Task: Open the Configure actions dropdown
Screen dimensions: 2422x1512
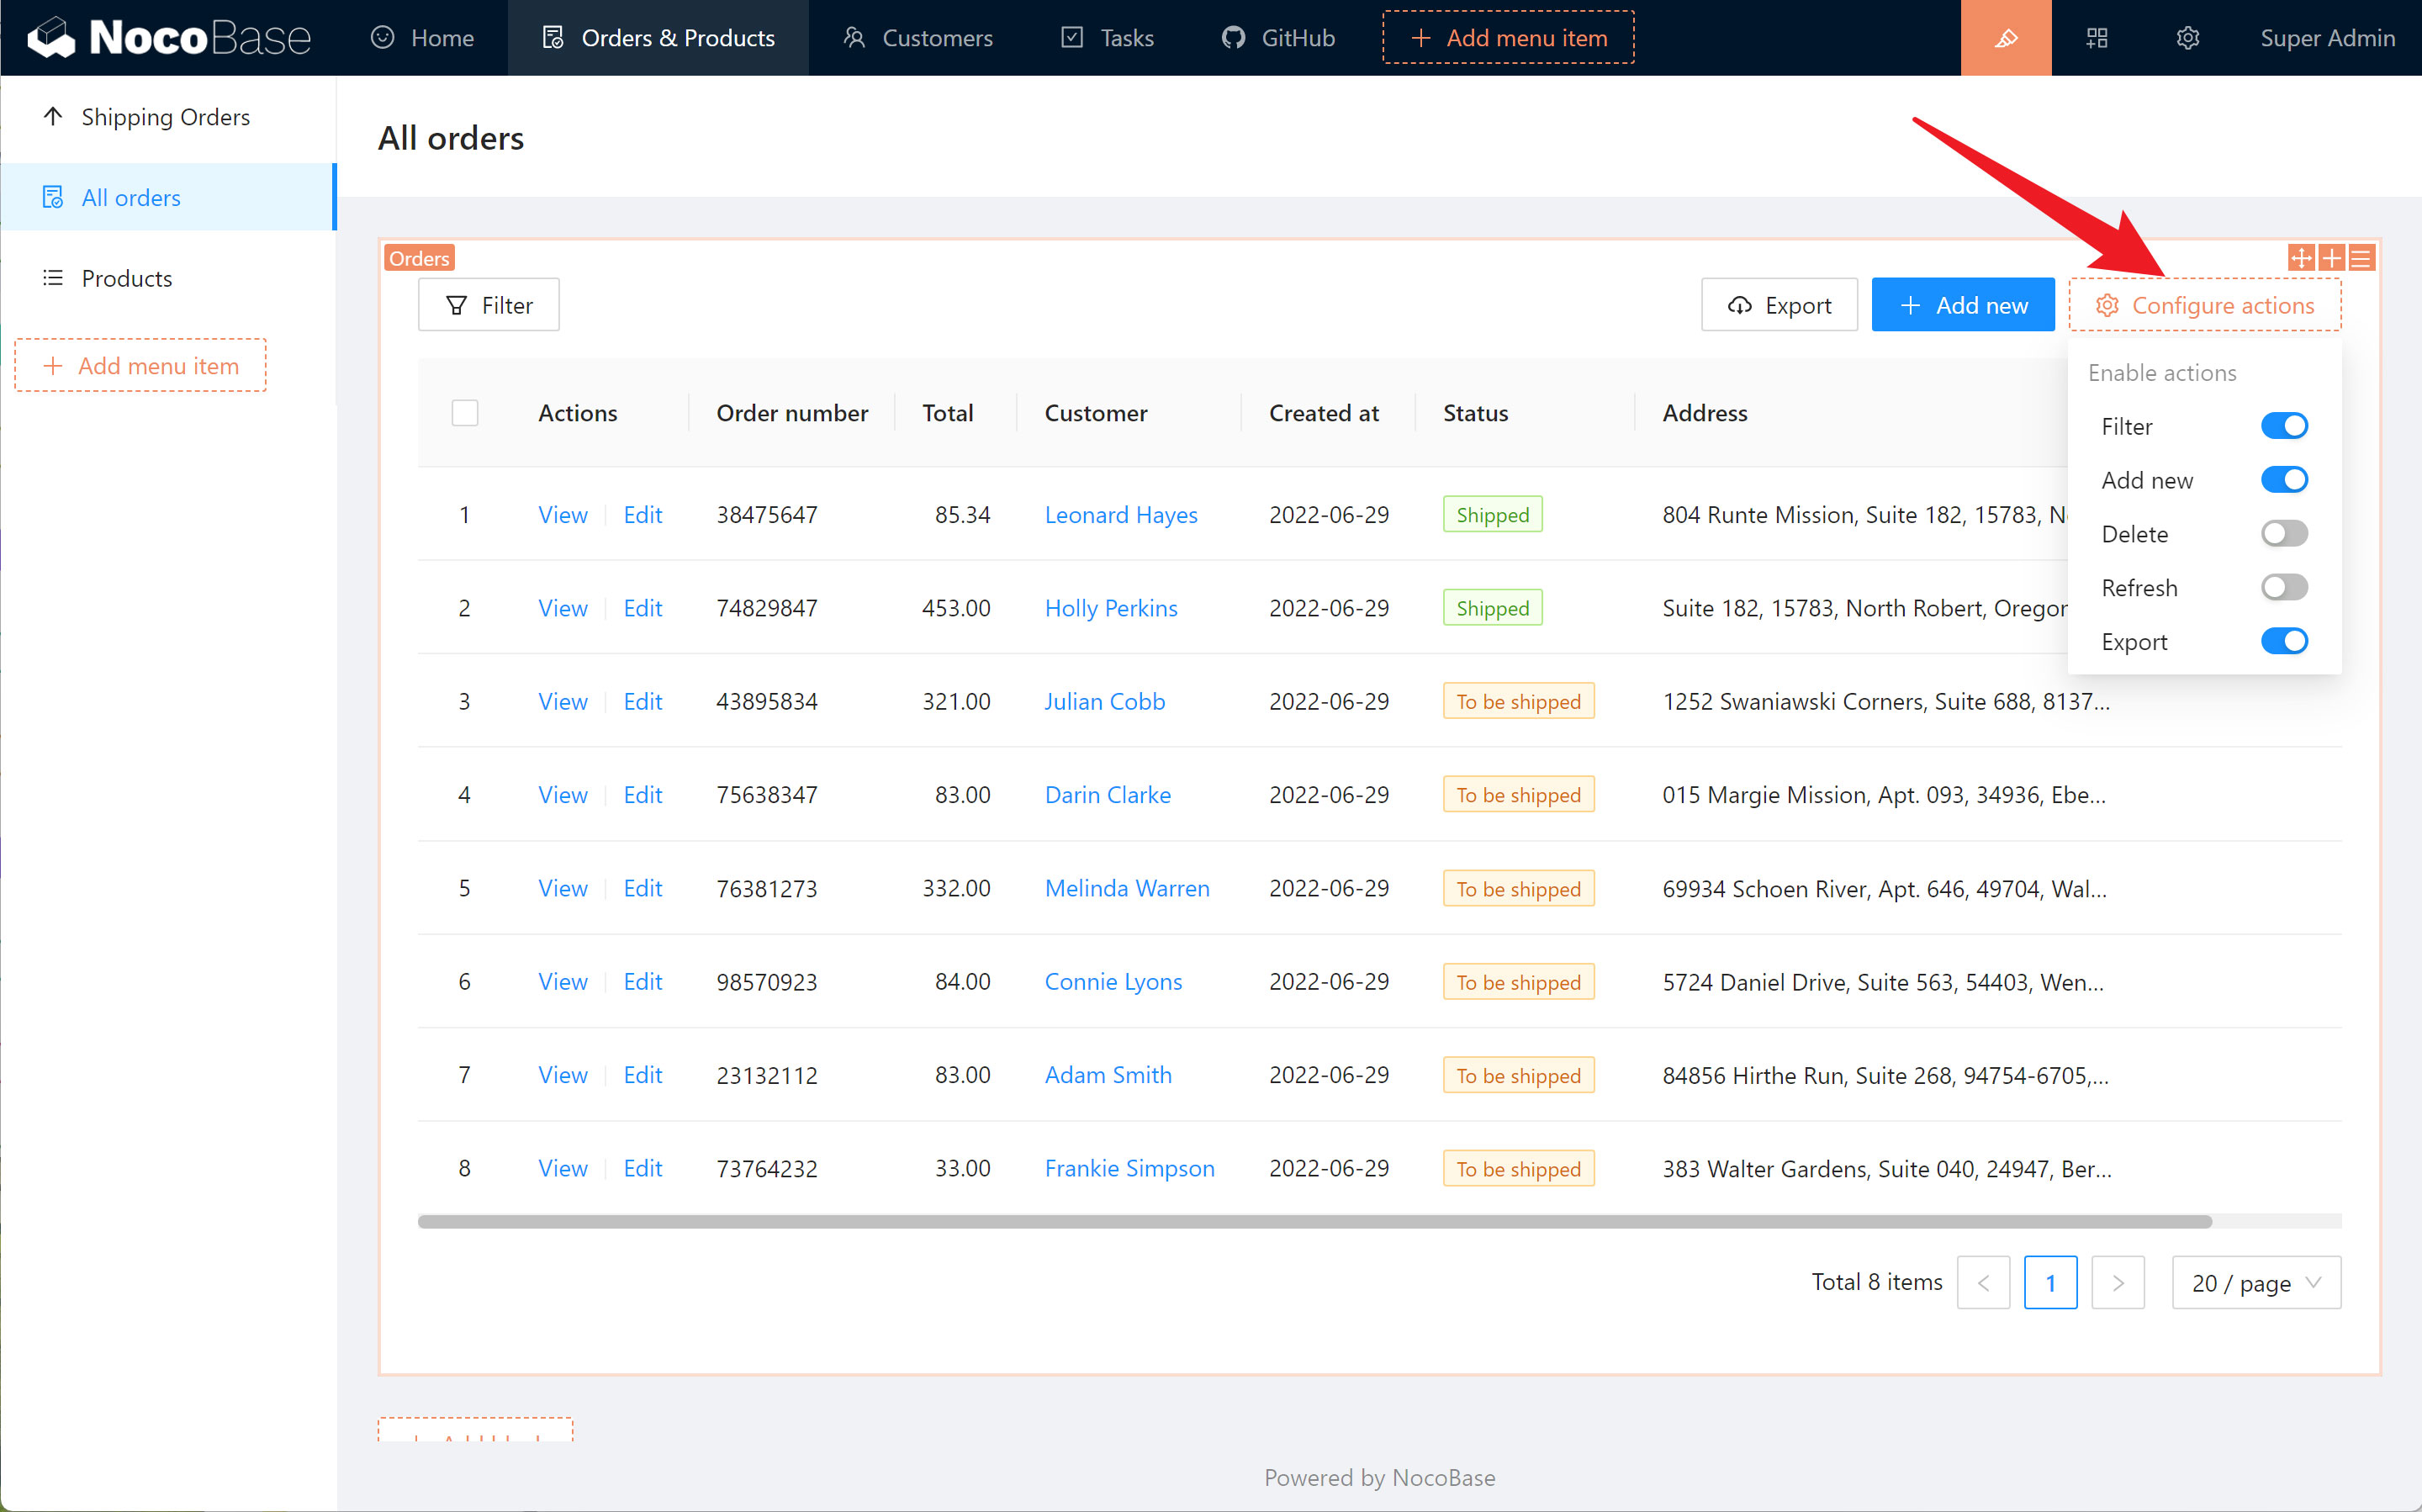Action: (x=2204, y=305)
